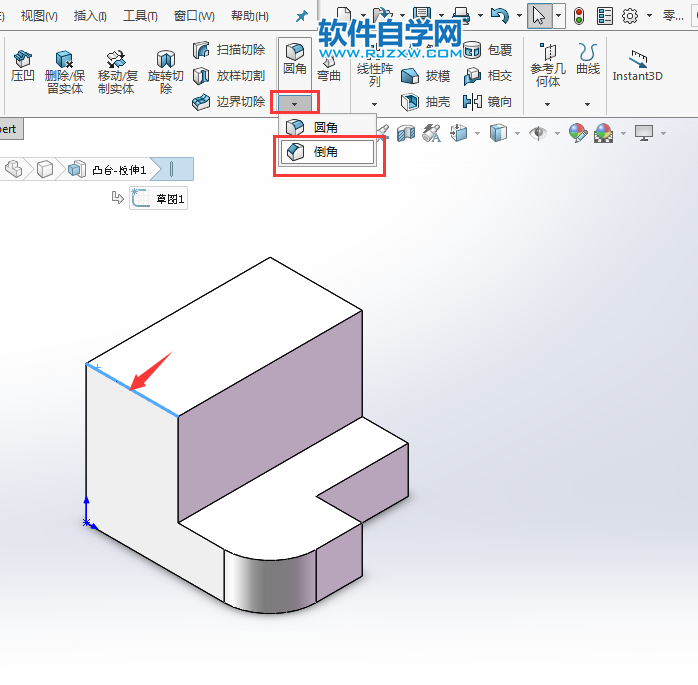Screen dimensions: 698x685
Task: Expand the Display Style dropdown arrow
Action: pos(517,133)
